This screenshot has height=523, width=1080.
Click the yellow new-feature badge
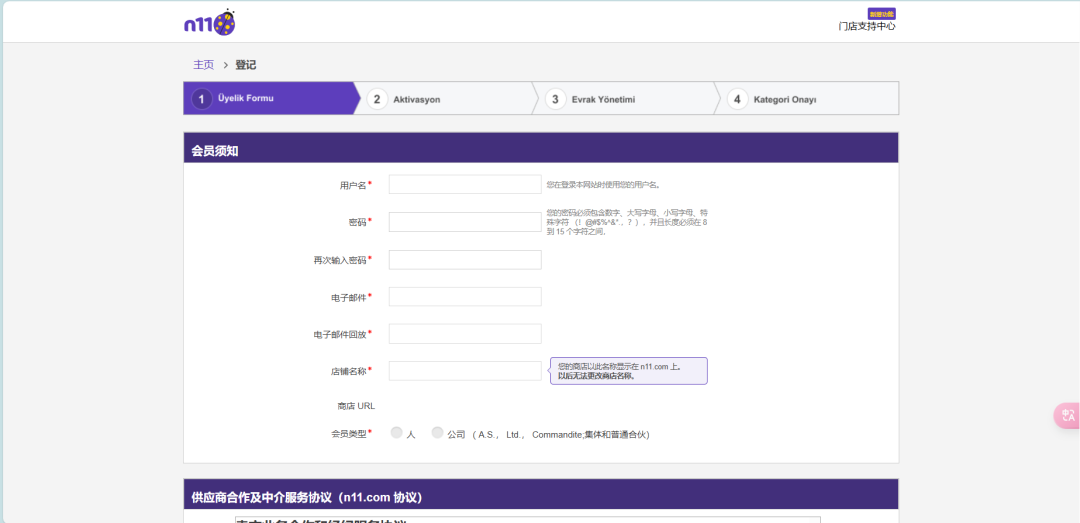(882, 13)
